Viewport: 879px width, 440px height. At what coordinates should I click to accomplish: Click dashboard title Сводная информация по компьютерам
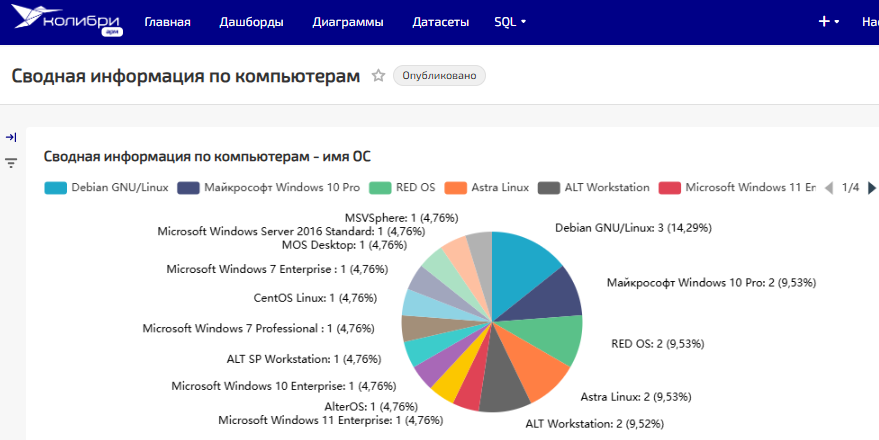click(x=186, y=76)
